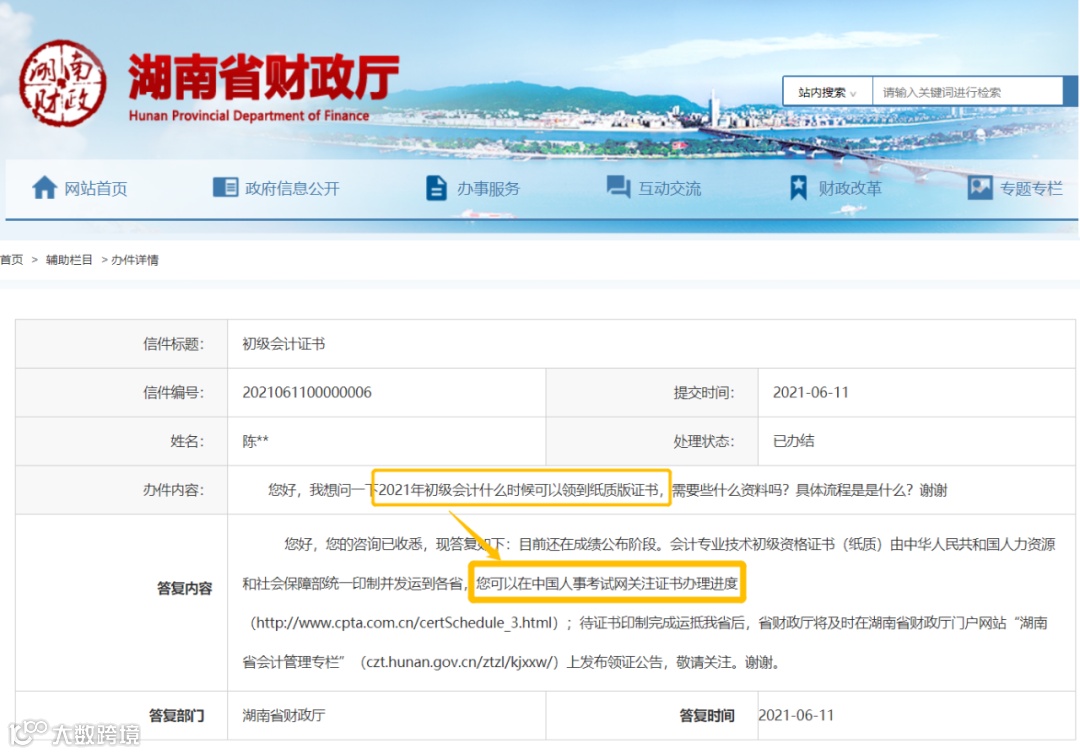This screenshot has width=1080, height=754.
Task: Click the reply sentence mentioning 中国人事考试网
Action: [607, 583]
